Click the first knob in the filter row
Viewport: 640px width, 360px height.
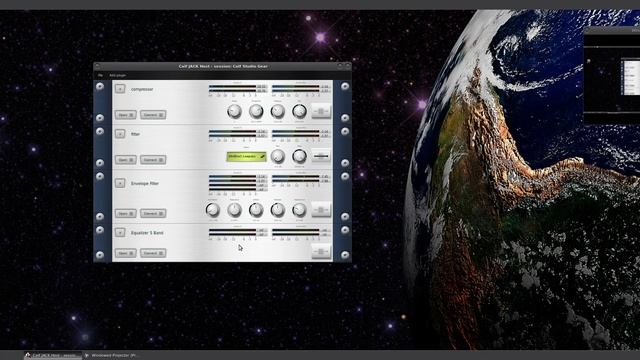(278, 156)
